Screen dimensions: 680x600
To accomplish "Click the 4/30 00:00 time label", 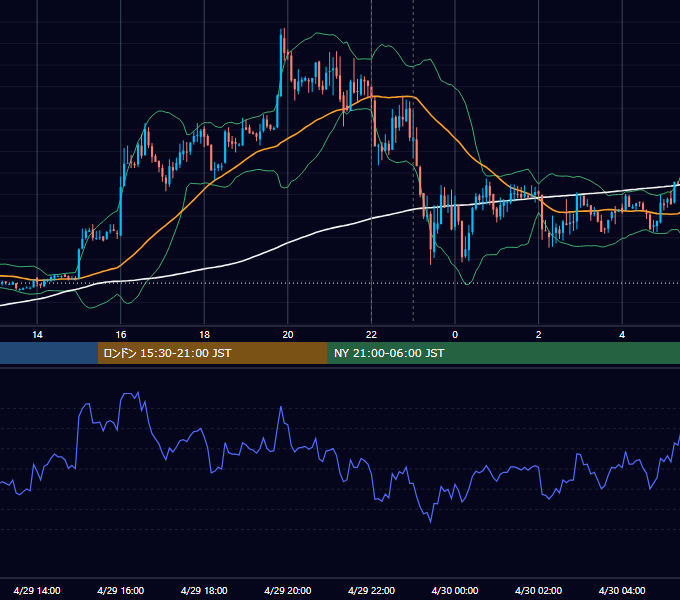I will click(455, 590).
